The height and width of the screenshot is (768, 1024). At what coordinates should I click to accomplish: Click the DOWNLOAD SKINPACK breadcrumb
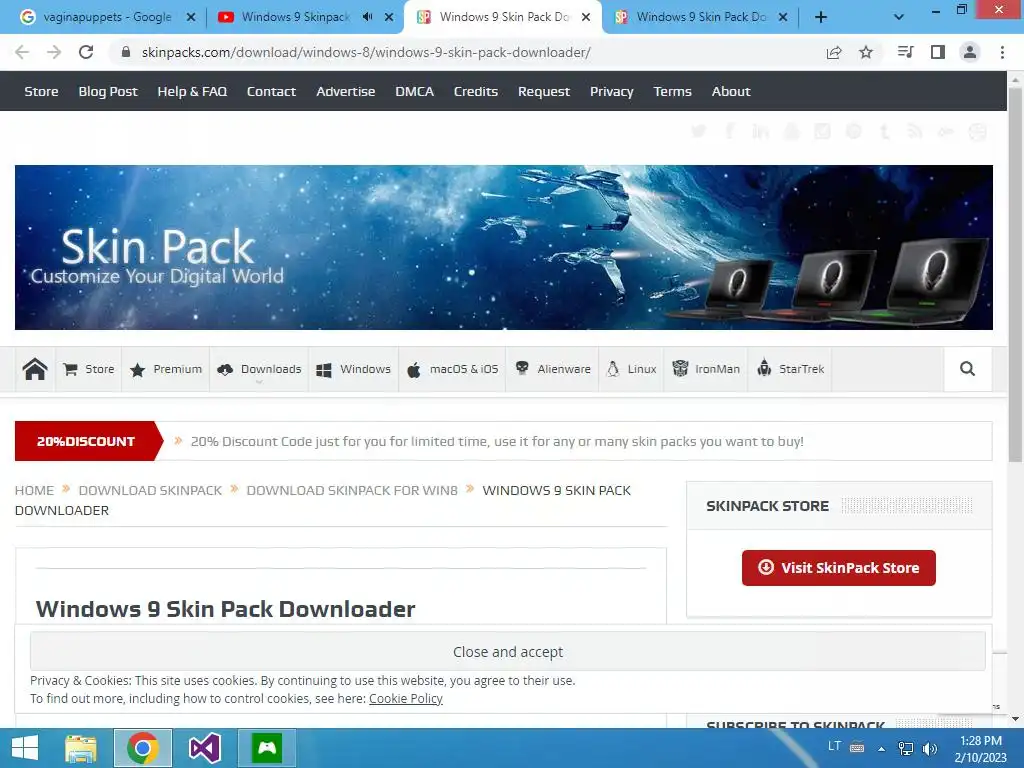point(150,490)
